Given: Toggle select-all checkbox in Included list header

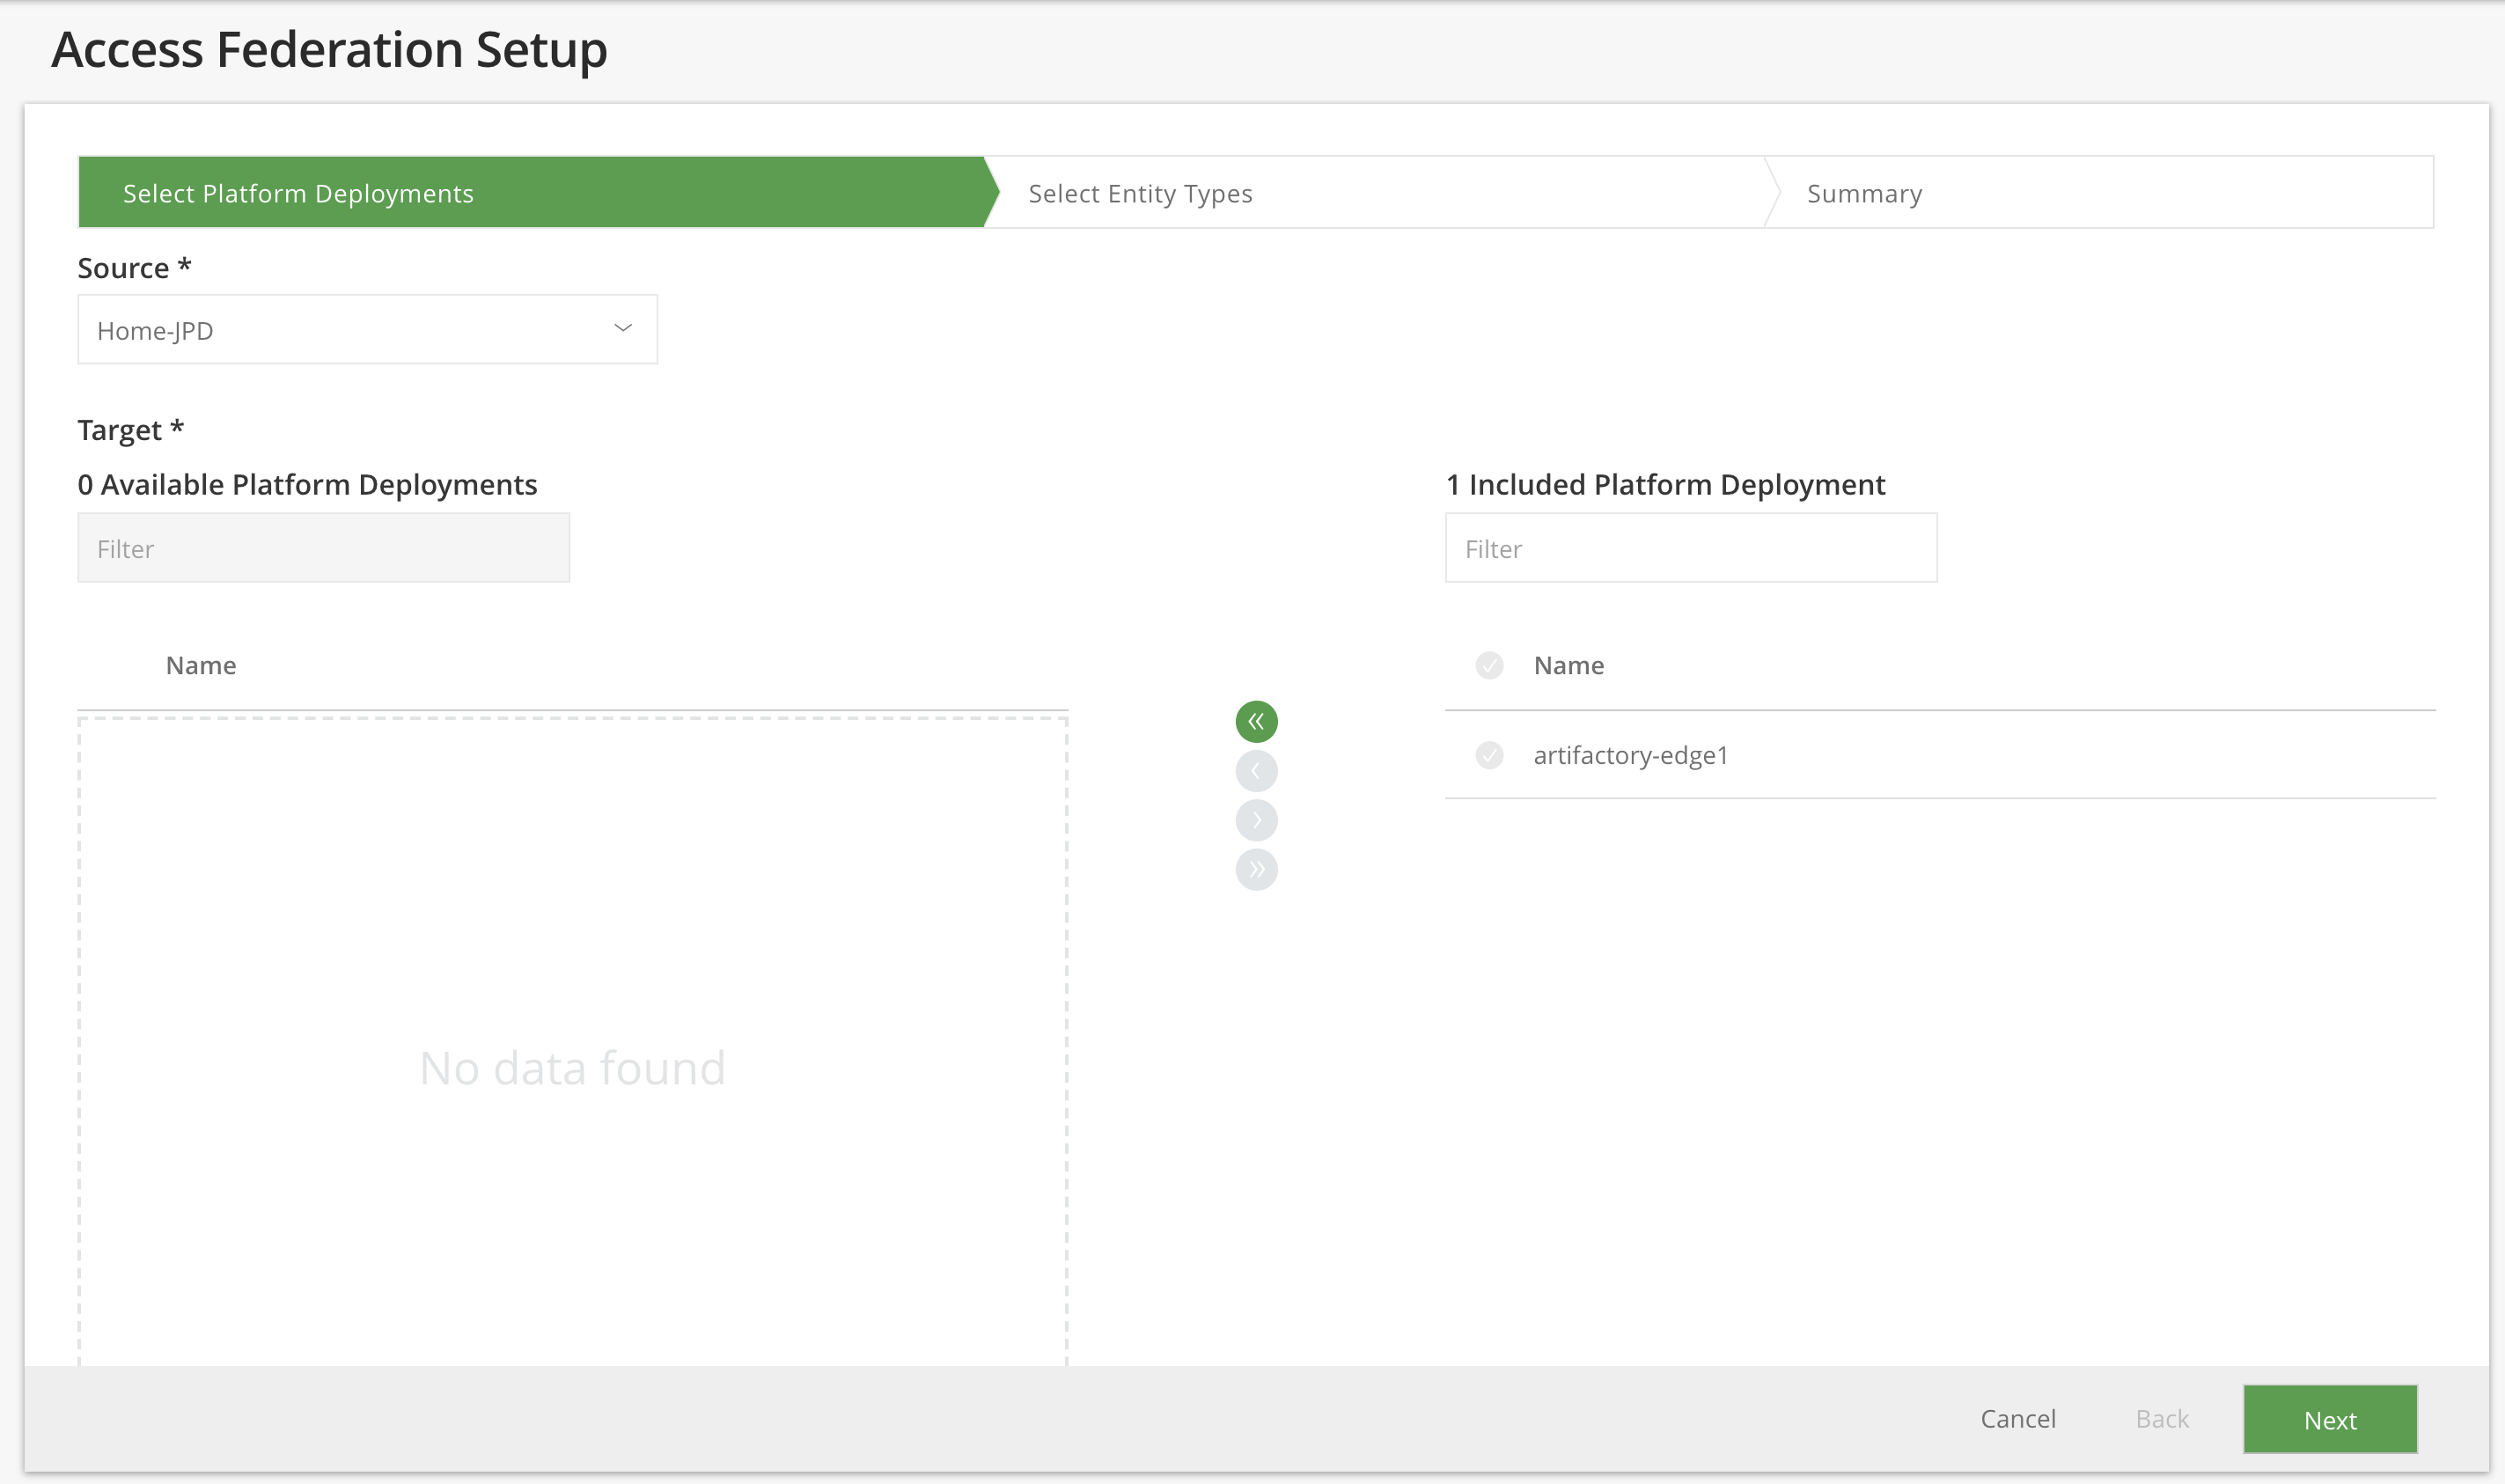Looking at the screenshot, I should pos(1489,665).
